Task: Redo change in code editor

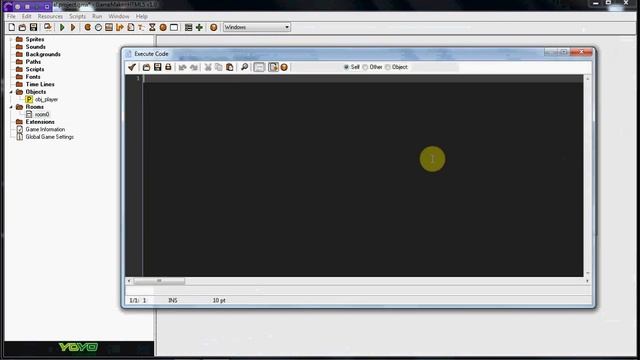Action: pos(193,67)
